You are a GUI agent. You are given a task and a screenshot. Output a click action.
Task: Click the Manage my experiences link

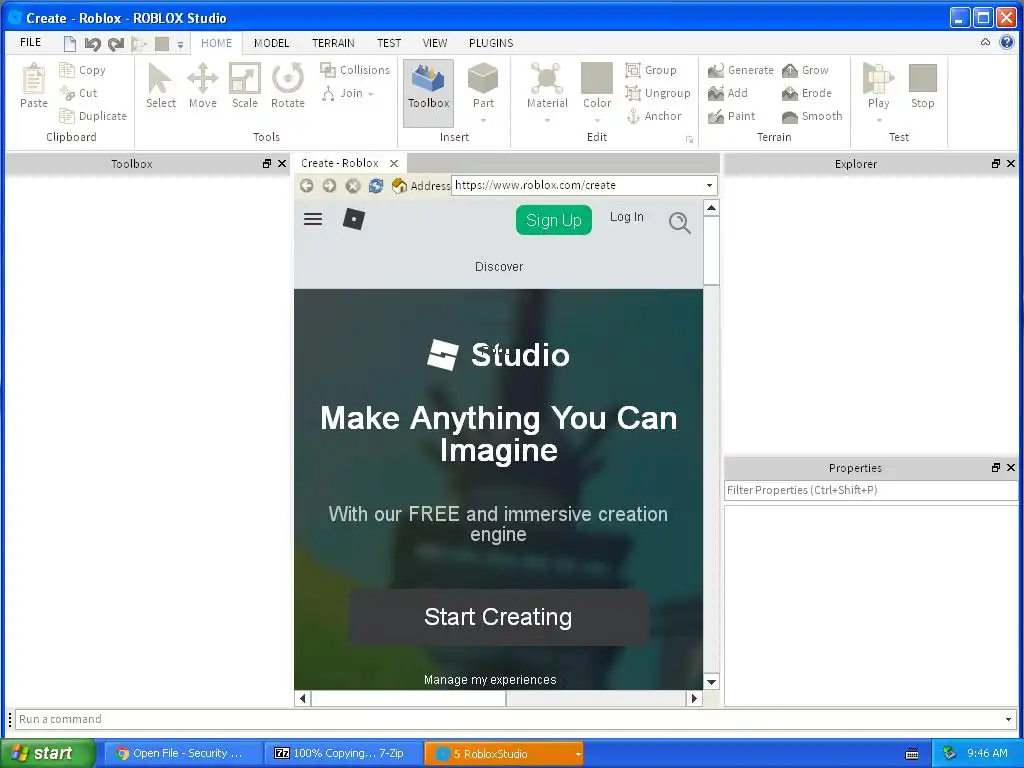490,680
